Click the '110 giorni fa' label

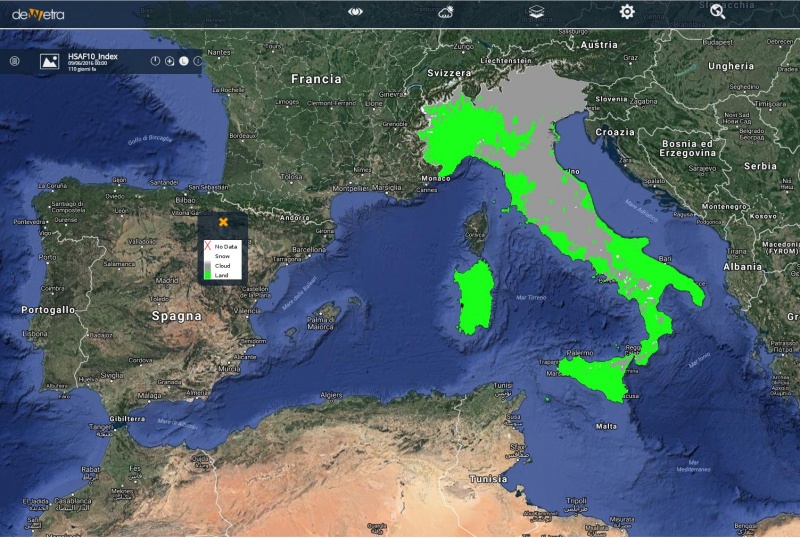tap(82, 69)
